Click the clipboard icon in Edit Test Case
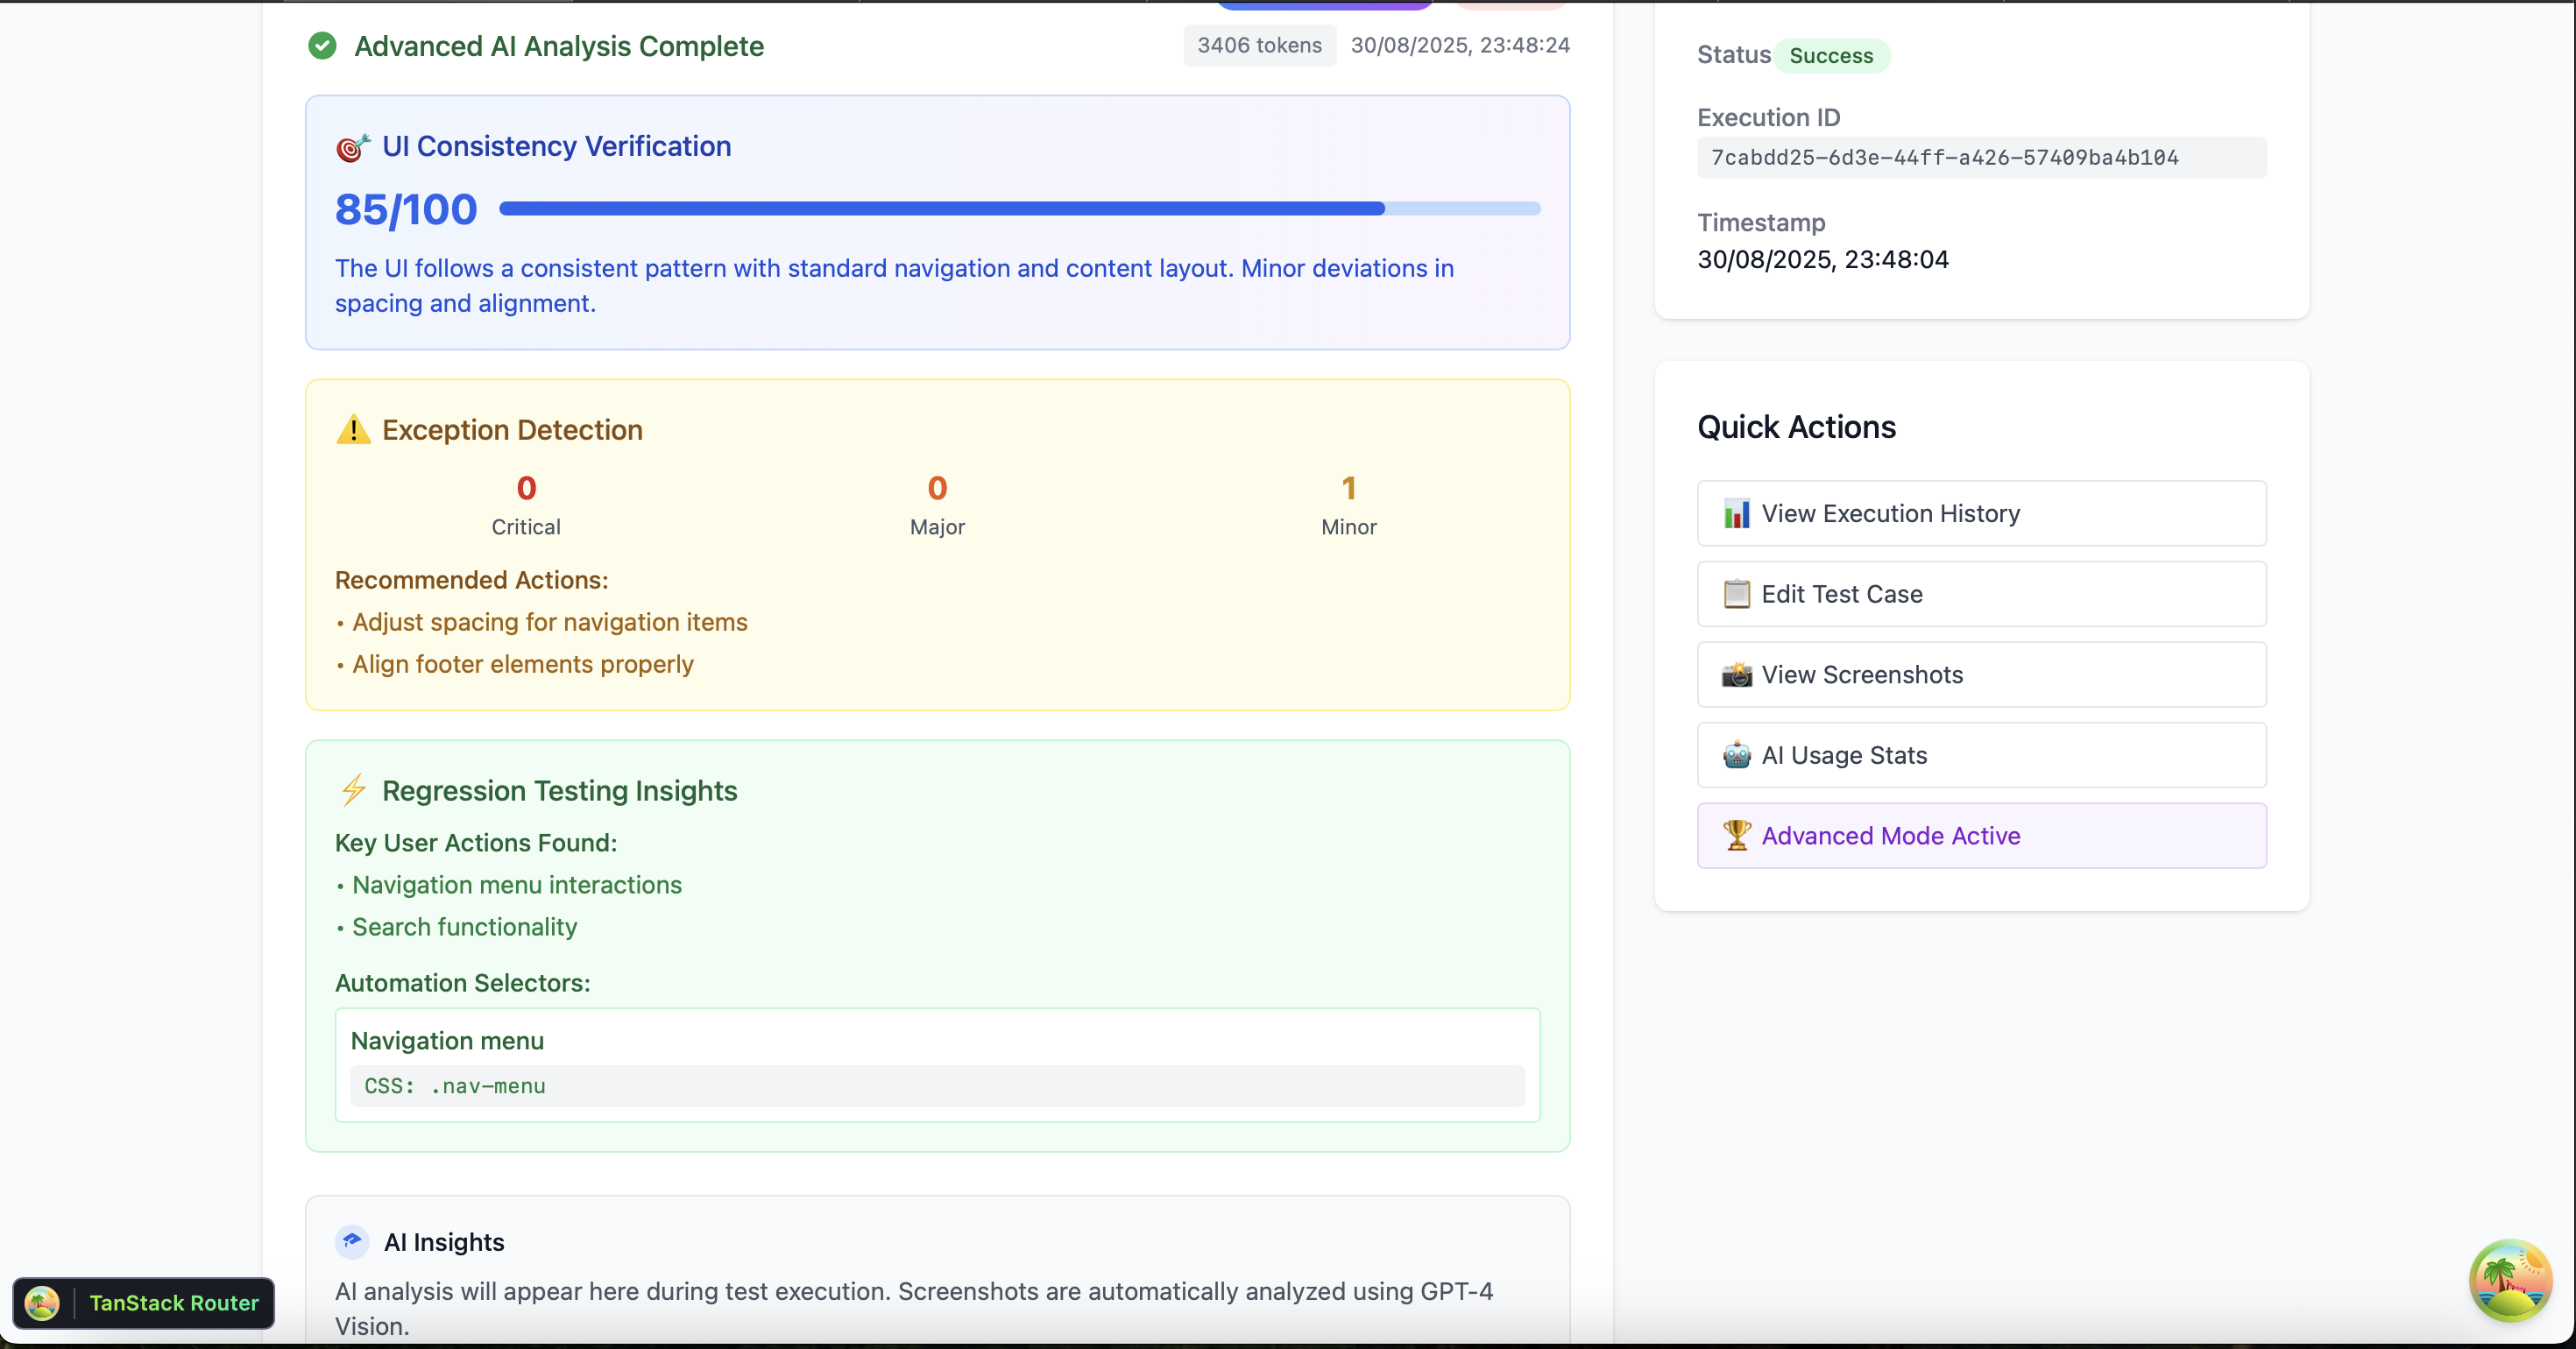This screenshot has width=2576, height=1349. pos(1736,594)
